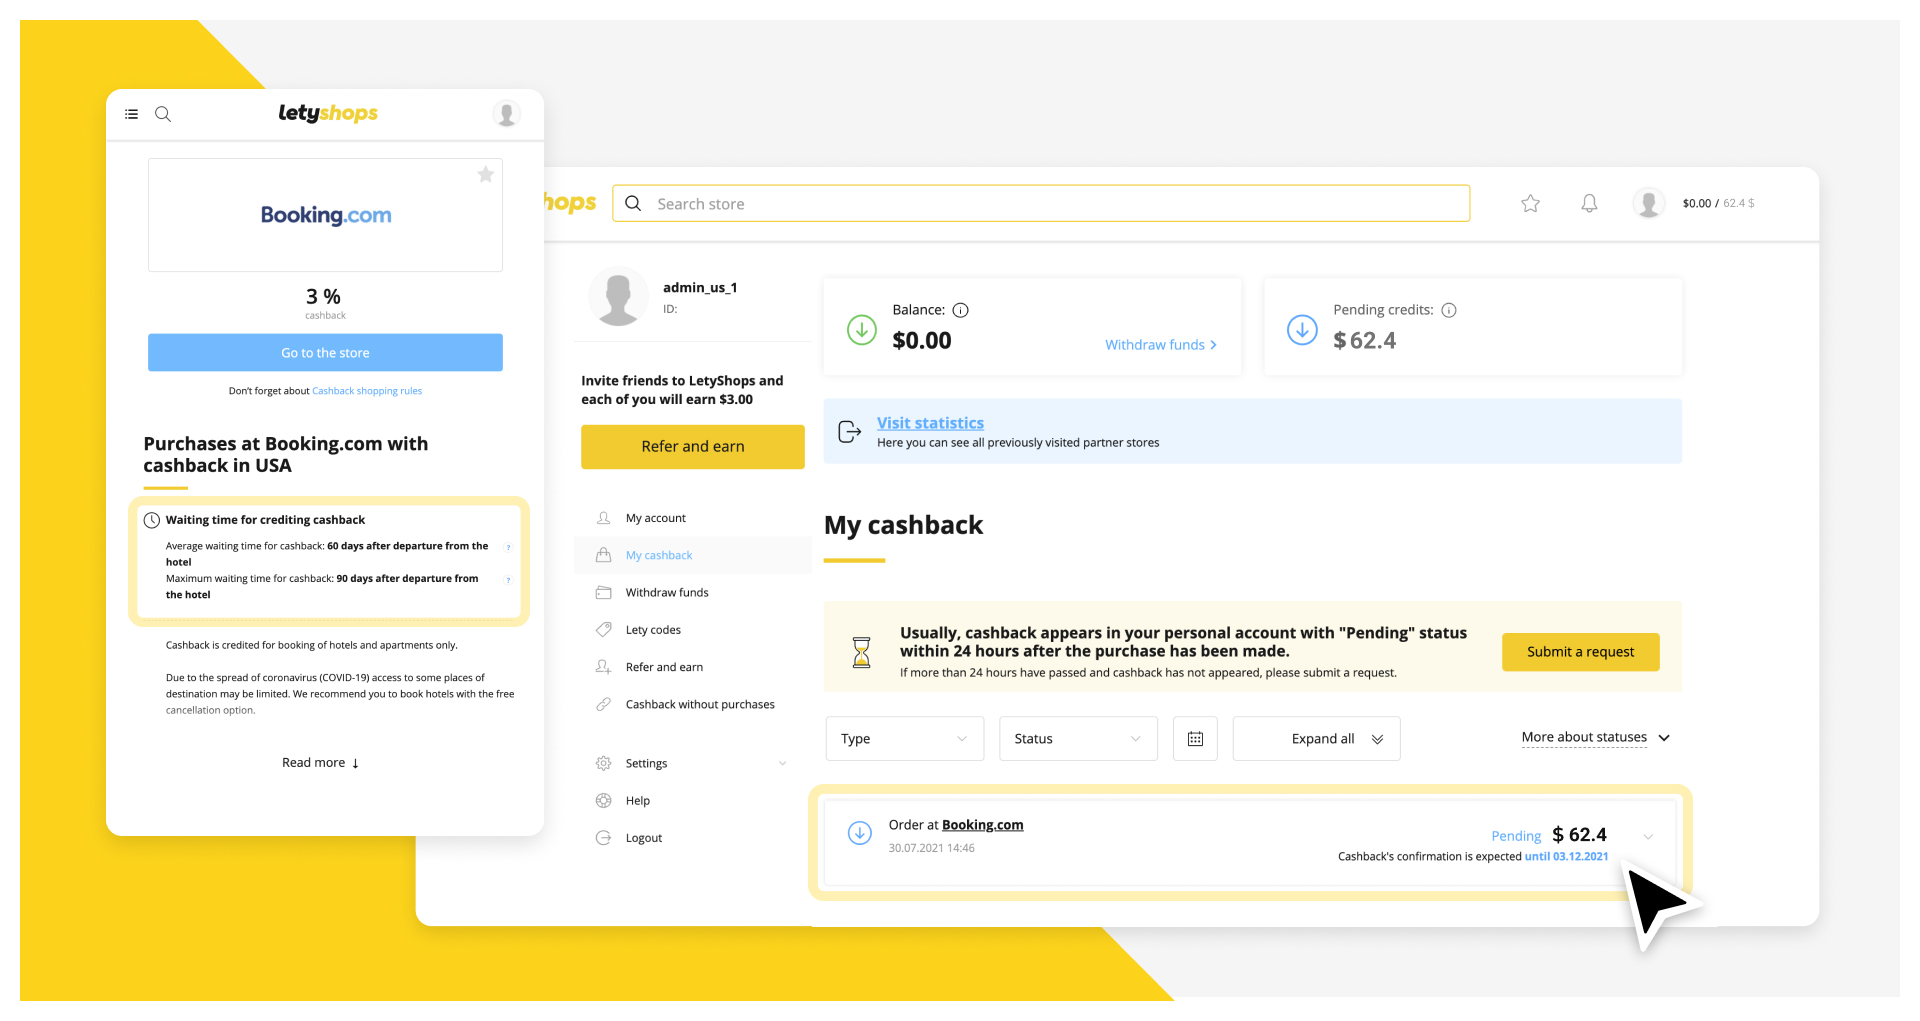This screenshot has width=1920, height=1021.
Task: Open favorites with the star icon in header
Action: click(1530, 203)
